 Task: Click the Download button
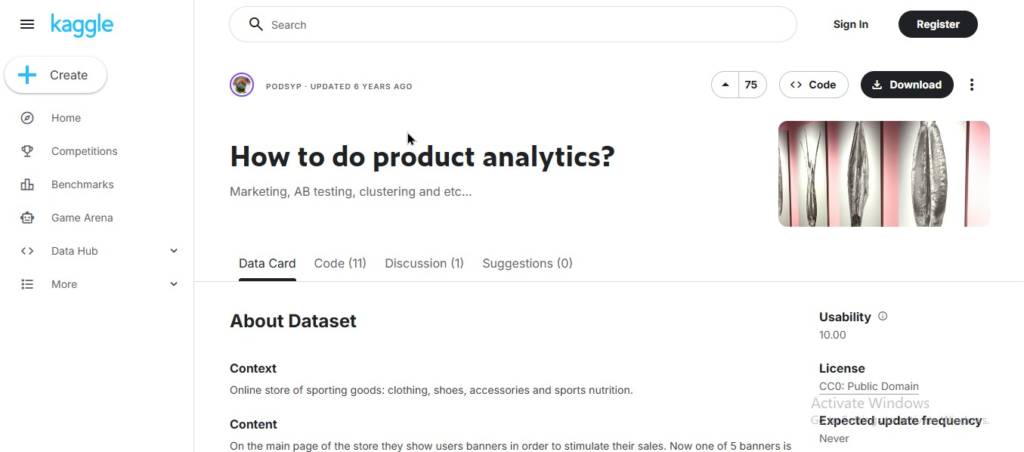[906, 85]
